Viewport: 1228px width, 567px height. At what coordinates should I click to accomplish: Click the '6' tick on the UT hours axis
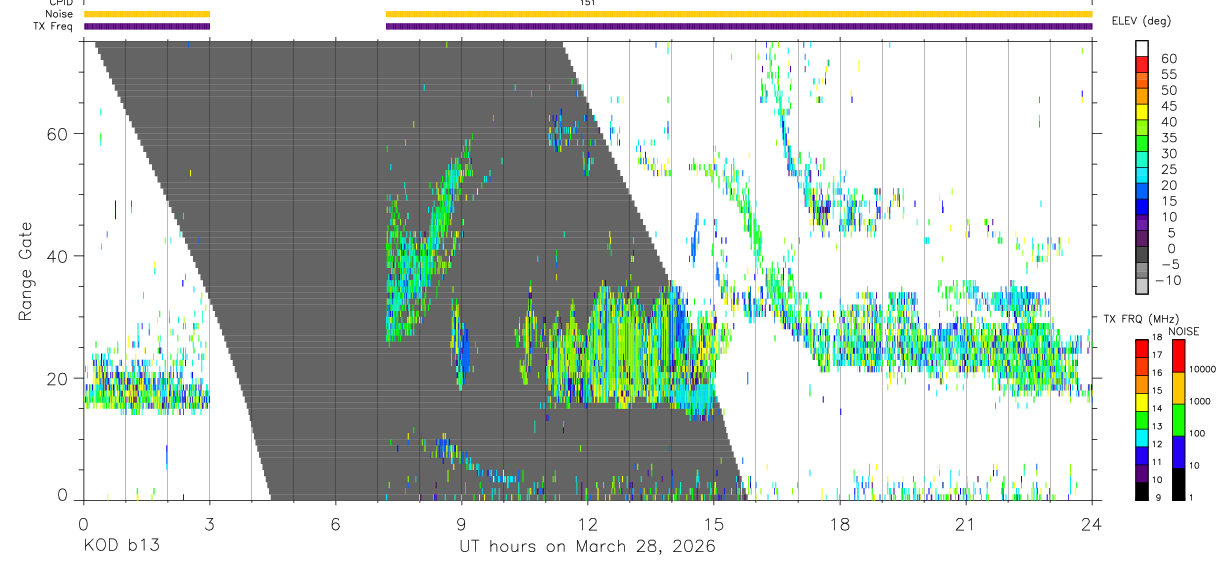point(335,523)
